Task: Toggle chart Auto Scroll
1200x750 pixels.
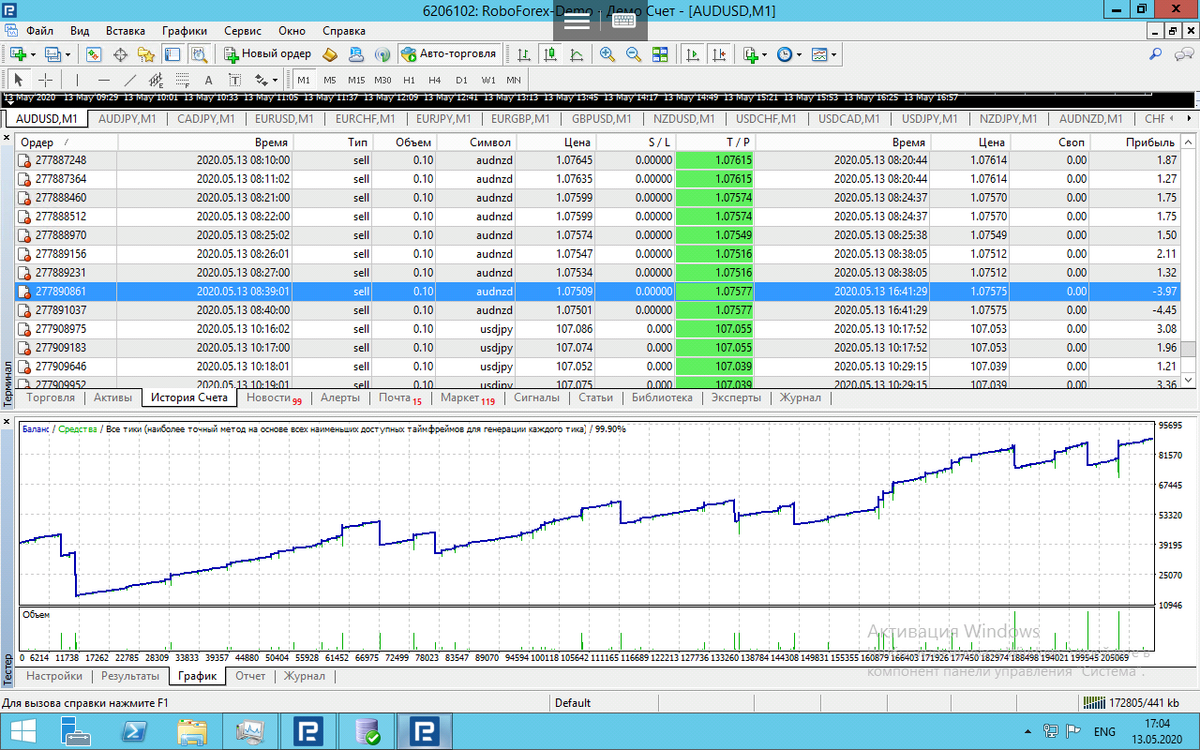Action: click(x=692, y=54)
